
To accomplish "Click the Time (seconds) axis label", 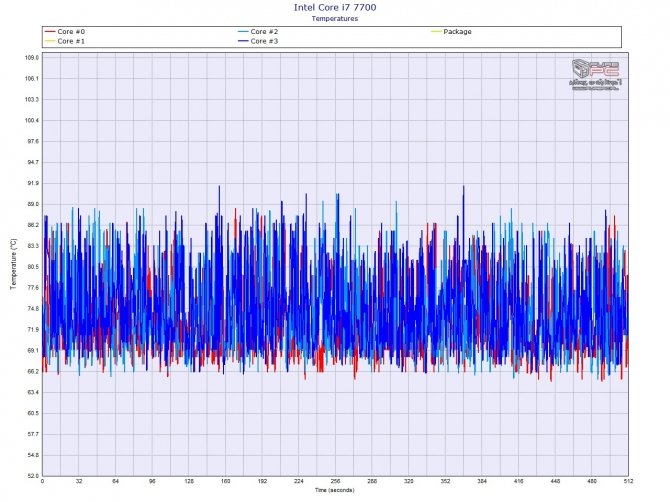I will [x=335, y=490].
